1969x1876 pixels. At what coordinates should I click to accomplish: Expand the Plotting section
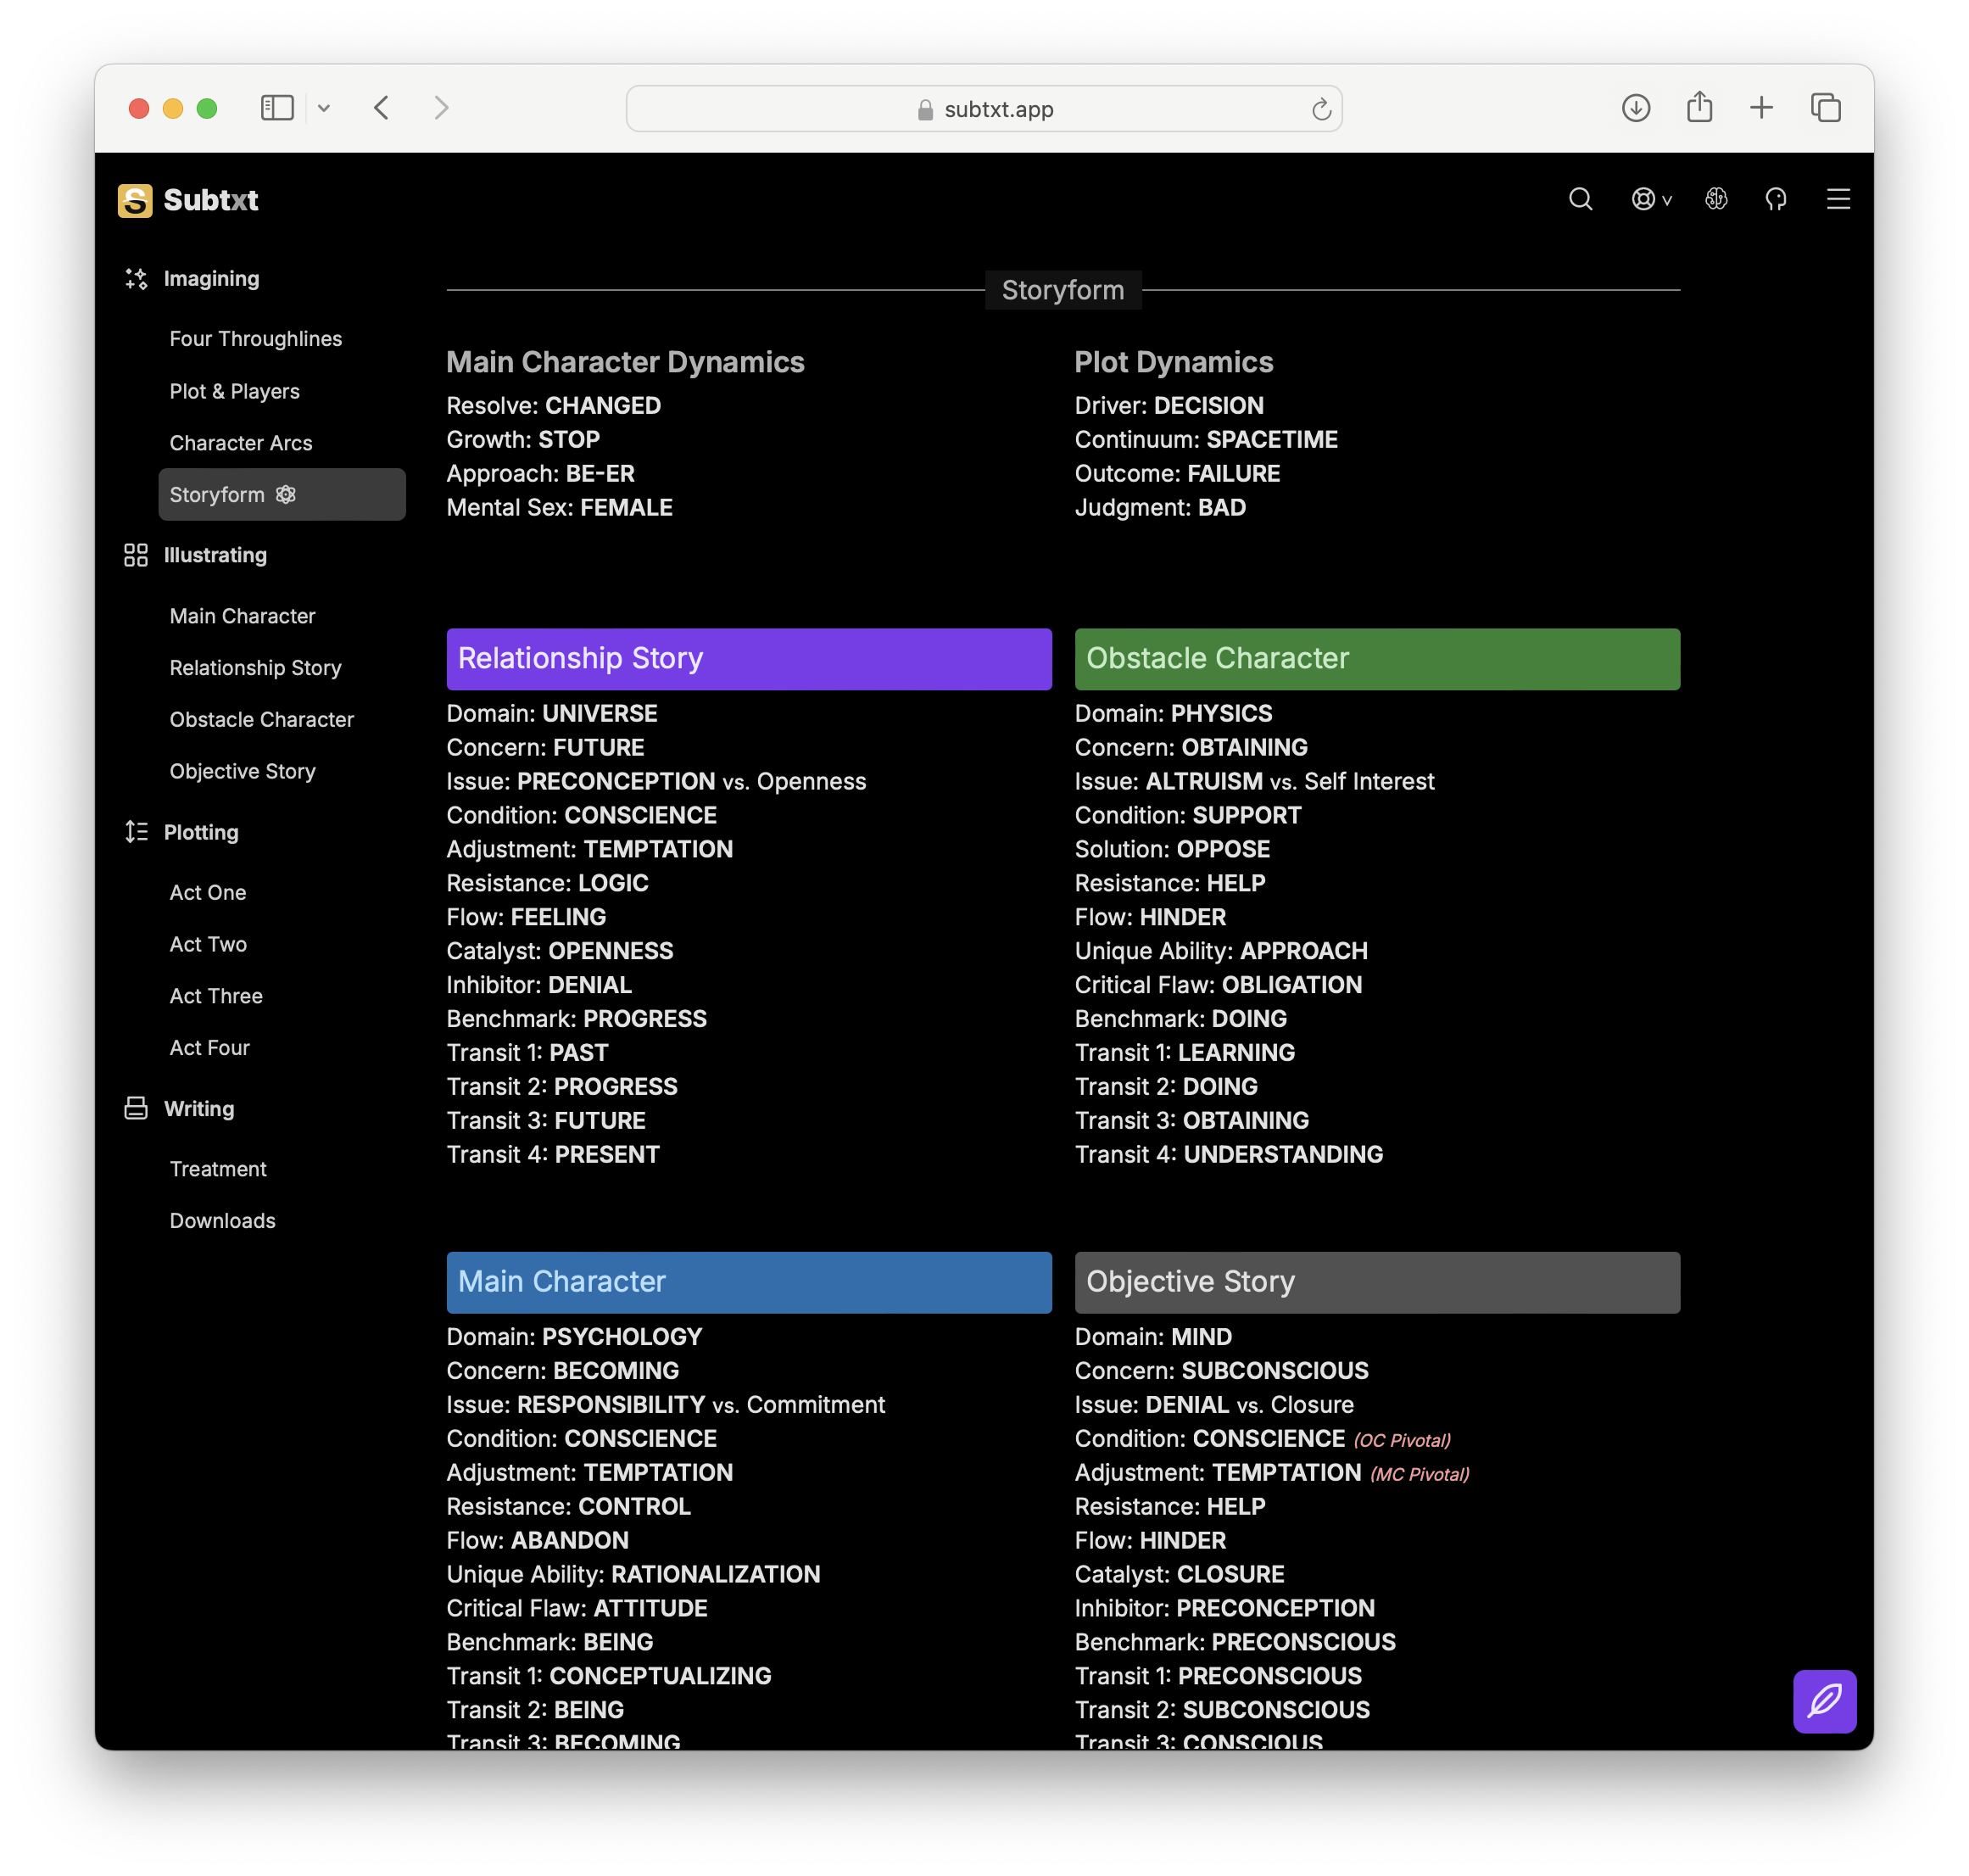click(x=198, y=830)
